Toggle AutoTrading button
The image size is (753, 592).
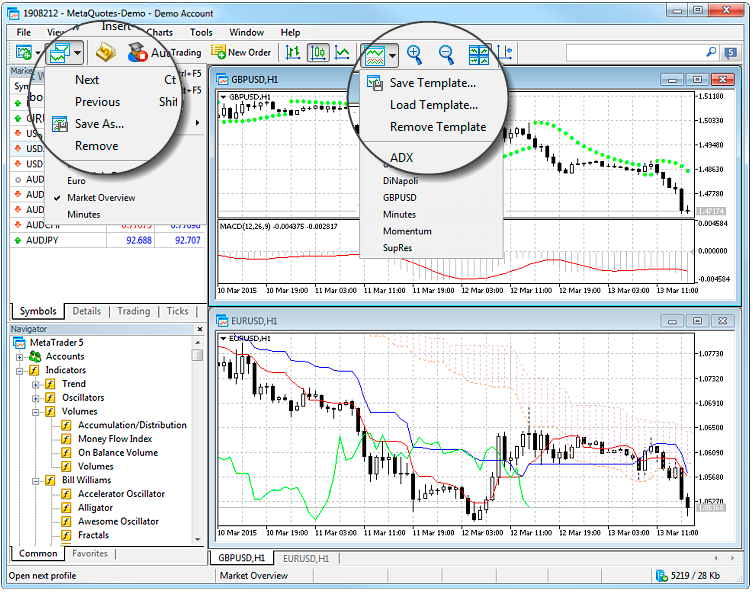165,52
